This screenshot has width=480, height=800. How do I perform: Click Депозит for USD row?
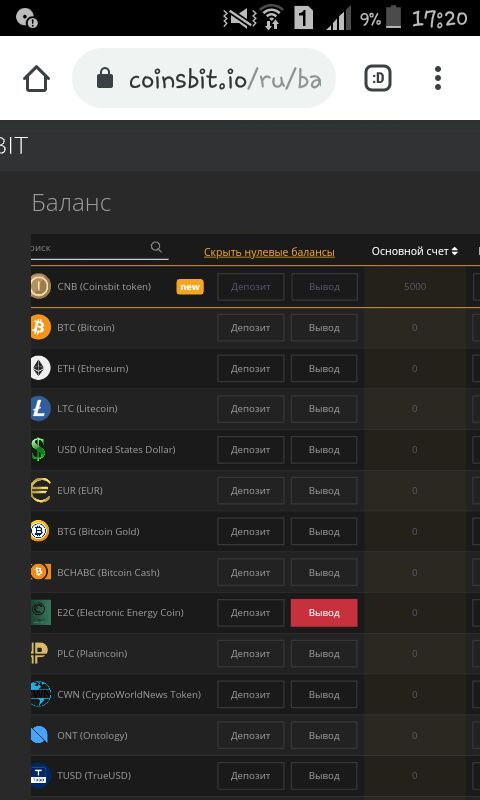[250, 450]
